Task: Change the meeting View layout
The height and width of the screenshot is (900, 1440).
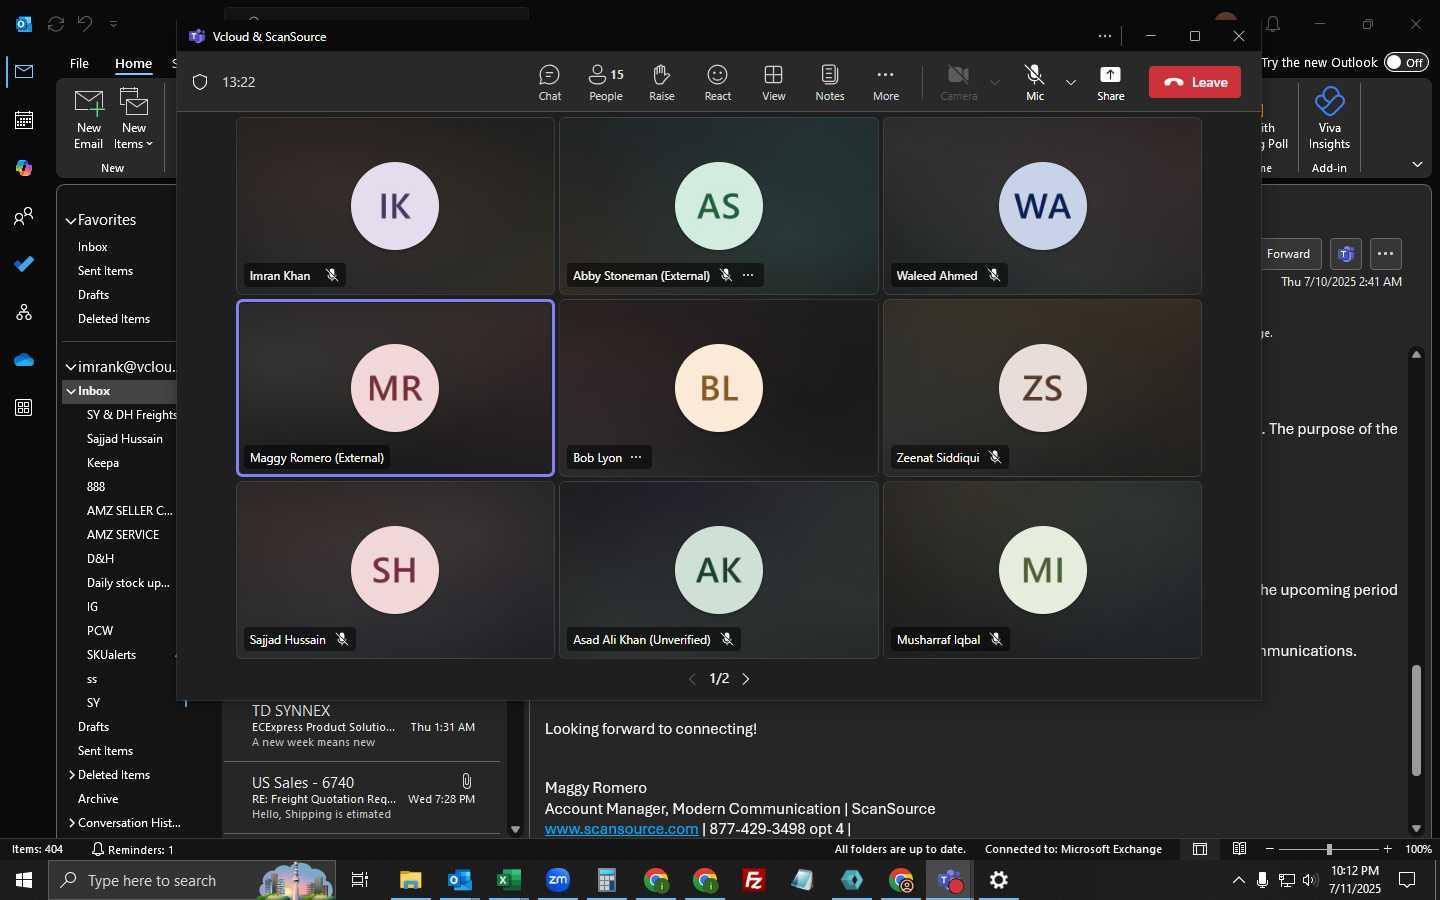Action: point(774,82)
